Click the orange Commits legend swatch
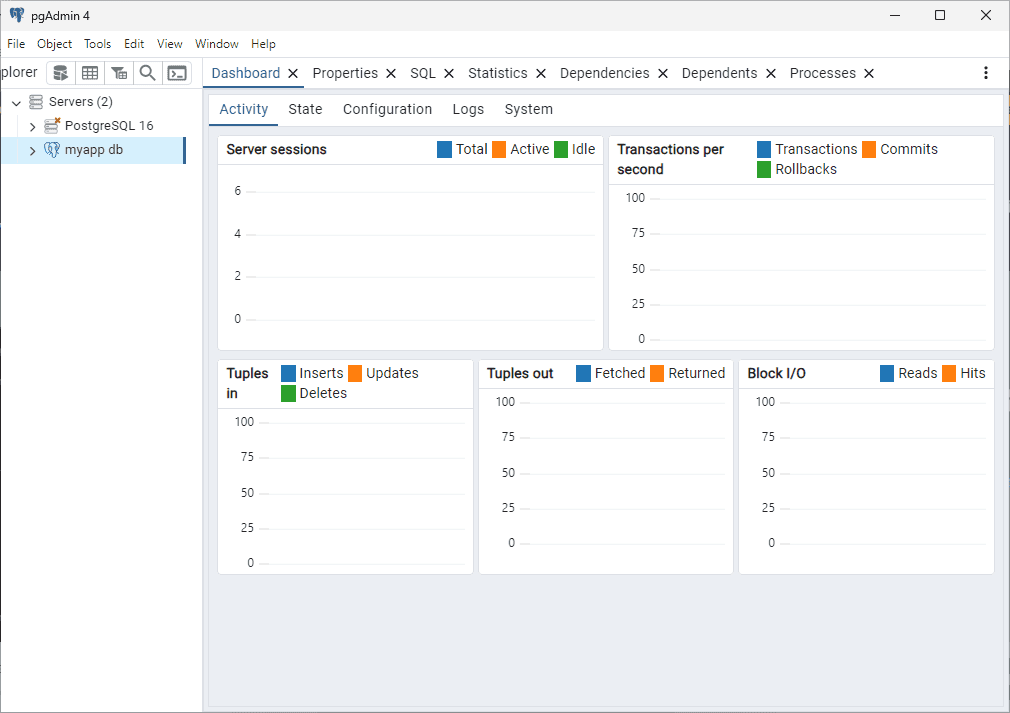Screen dimensions: 1010x713 tap(869, 149)
